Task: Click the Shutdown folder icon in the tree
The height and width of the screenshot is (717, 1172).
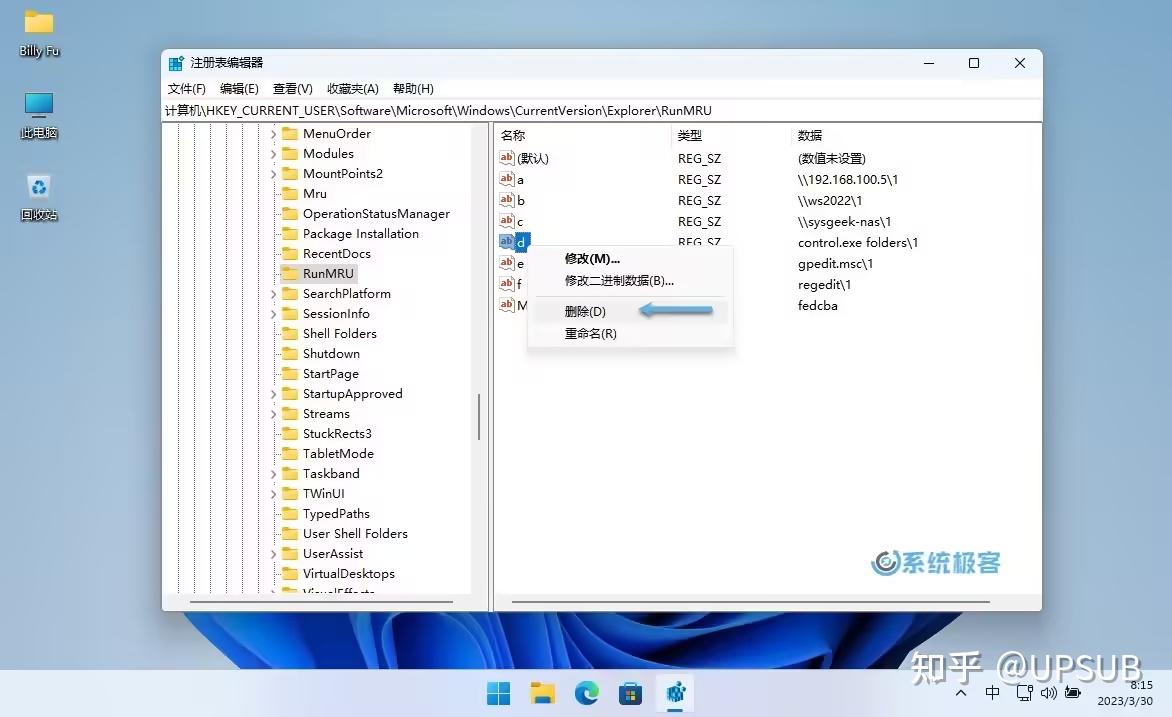Action: [x=291, y=353]
